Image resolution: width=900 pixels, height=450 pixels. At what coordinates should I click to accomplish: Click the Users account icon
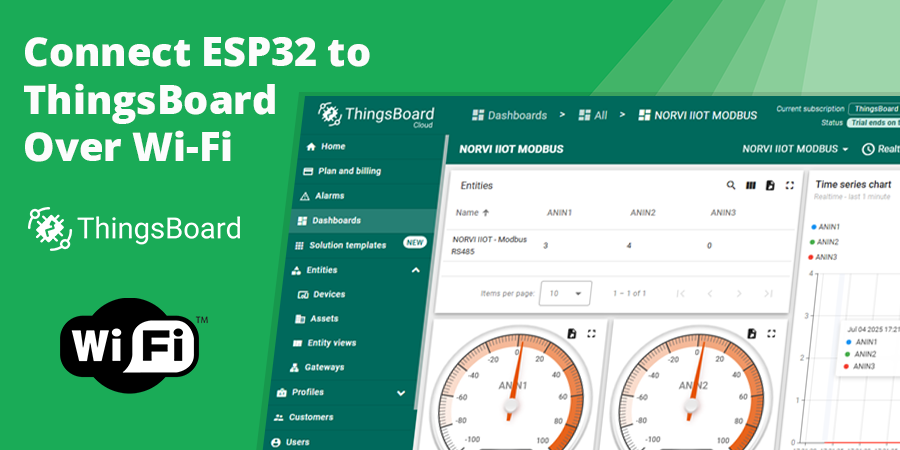click(x=276, y=443)
